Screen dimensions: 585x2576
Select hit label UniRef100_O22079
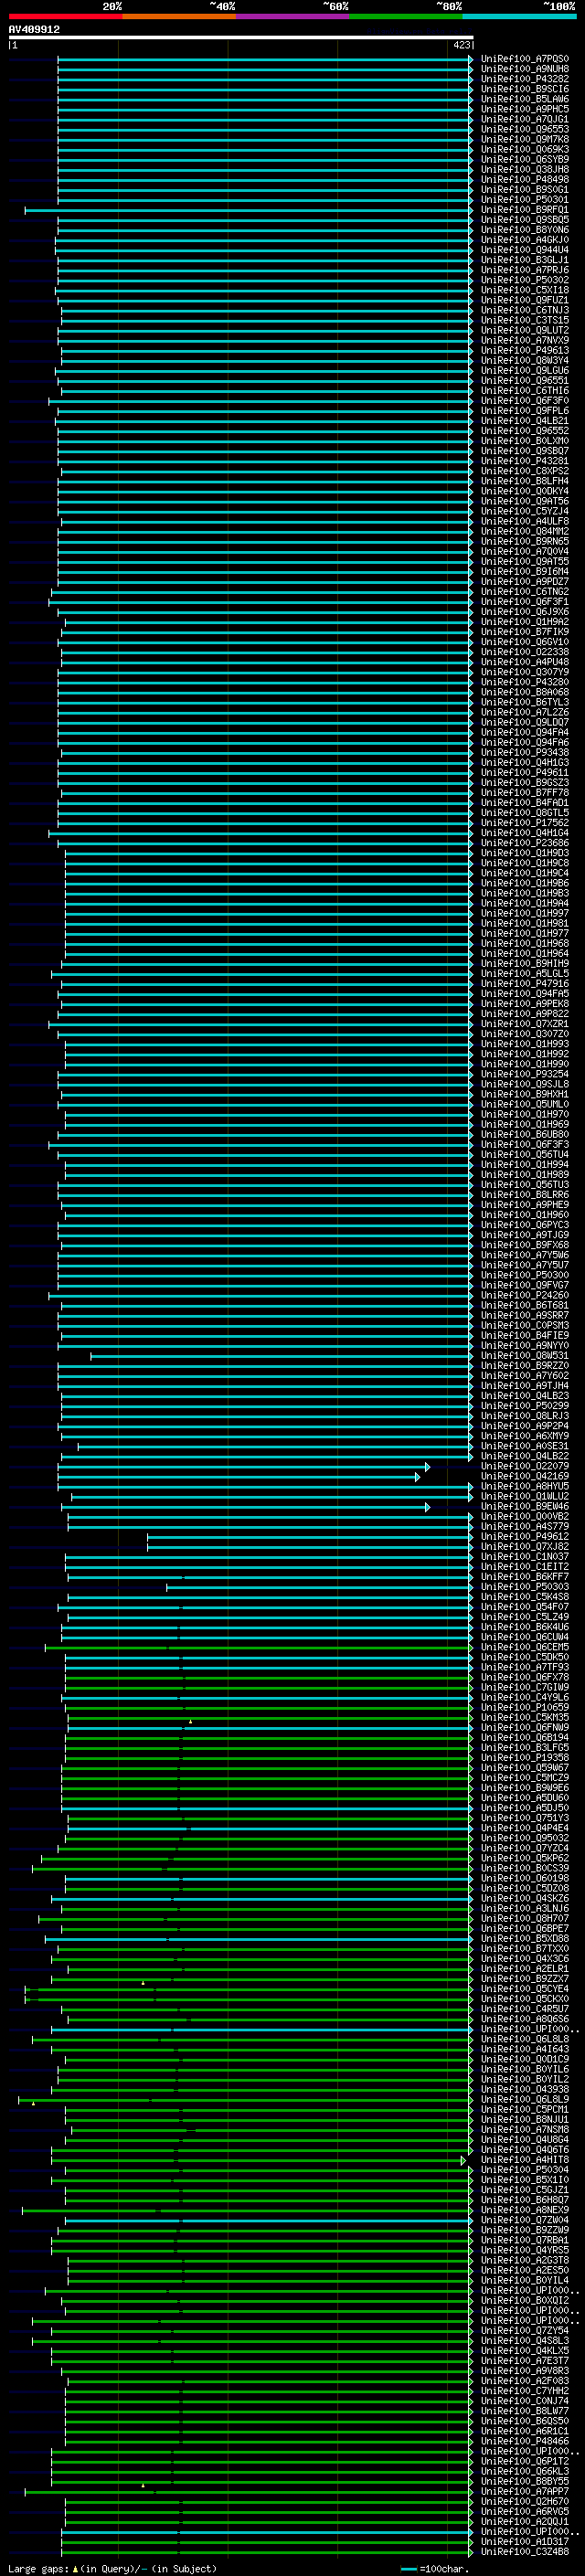[x=525, y=1467]
